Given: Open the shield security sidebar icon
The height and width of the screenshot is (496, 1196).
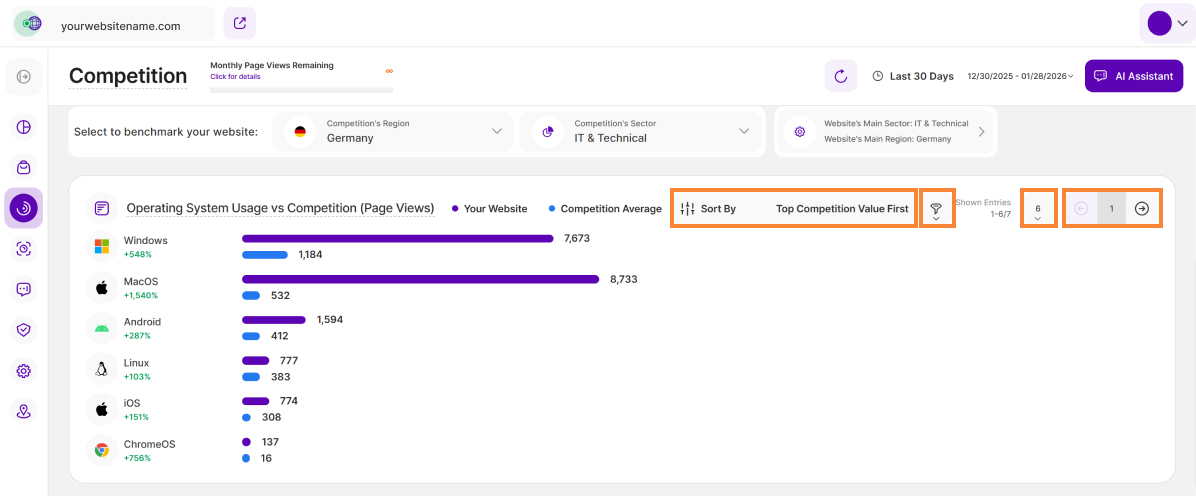Looking at the screenshot, I should pos(24,329).
